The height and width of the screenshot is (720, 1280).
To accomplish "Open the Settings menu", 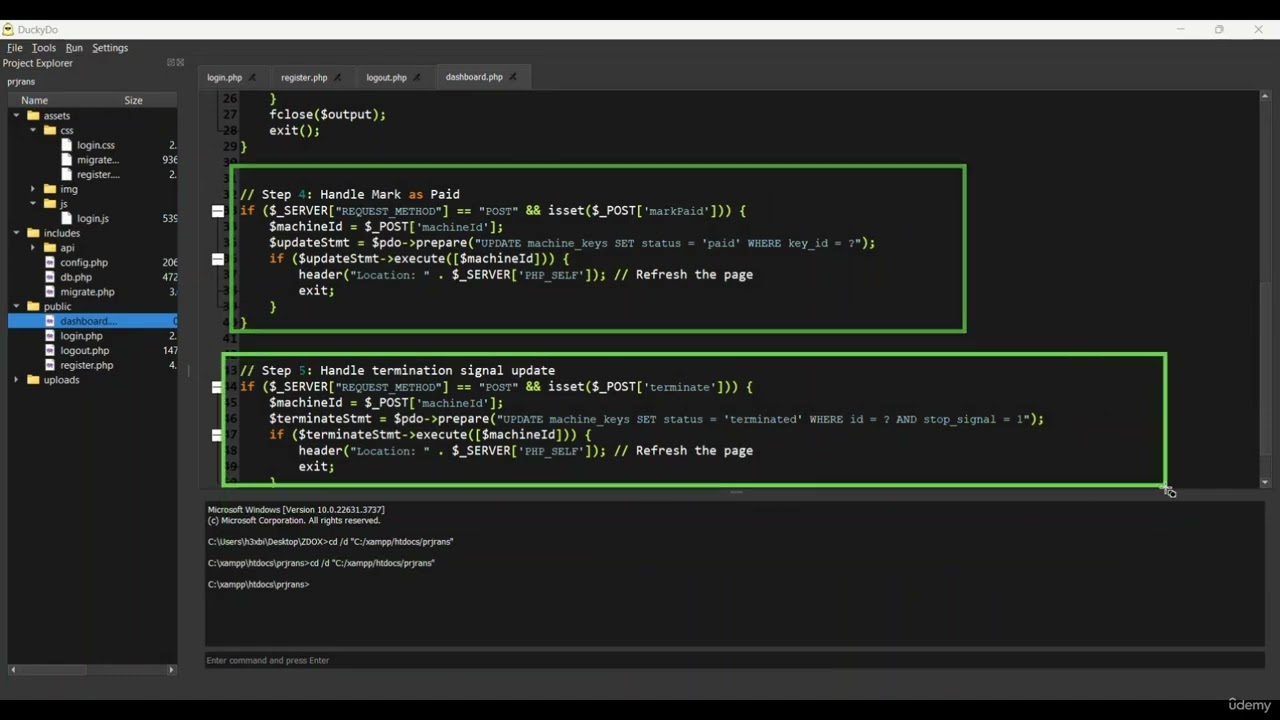I will pos(110,48).
